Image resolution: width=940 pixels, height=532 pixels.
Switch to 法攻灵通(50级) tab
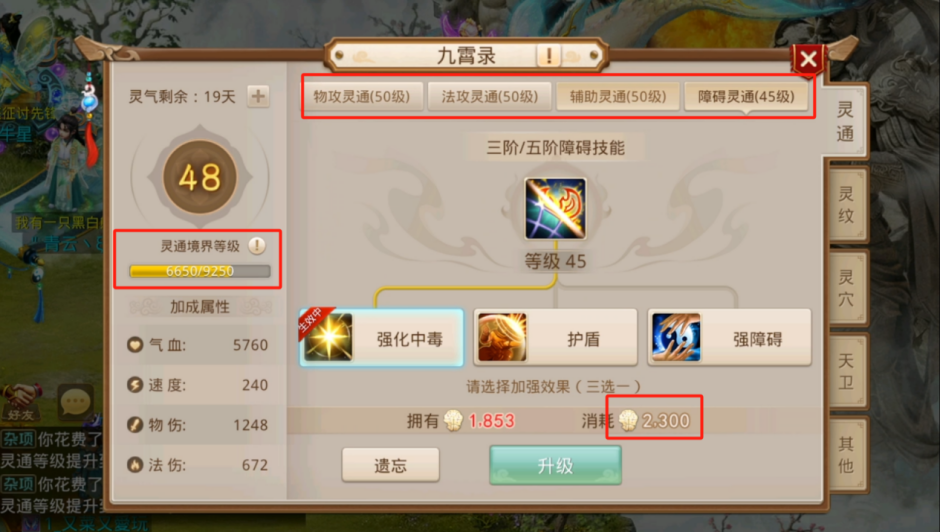490,97
